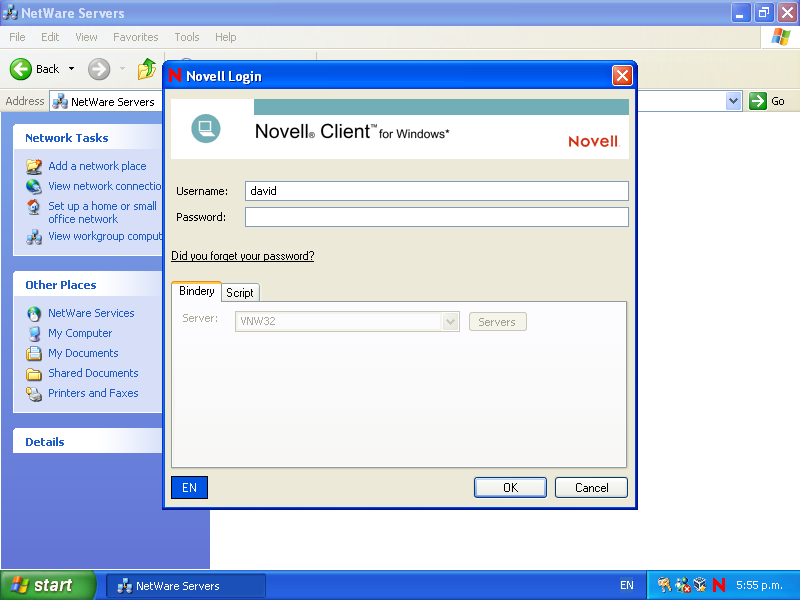Select NetWare Servers taskbar button
The image size is (800, 600).
point(186,586)
